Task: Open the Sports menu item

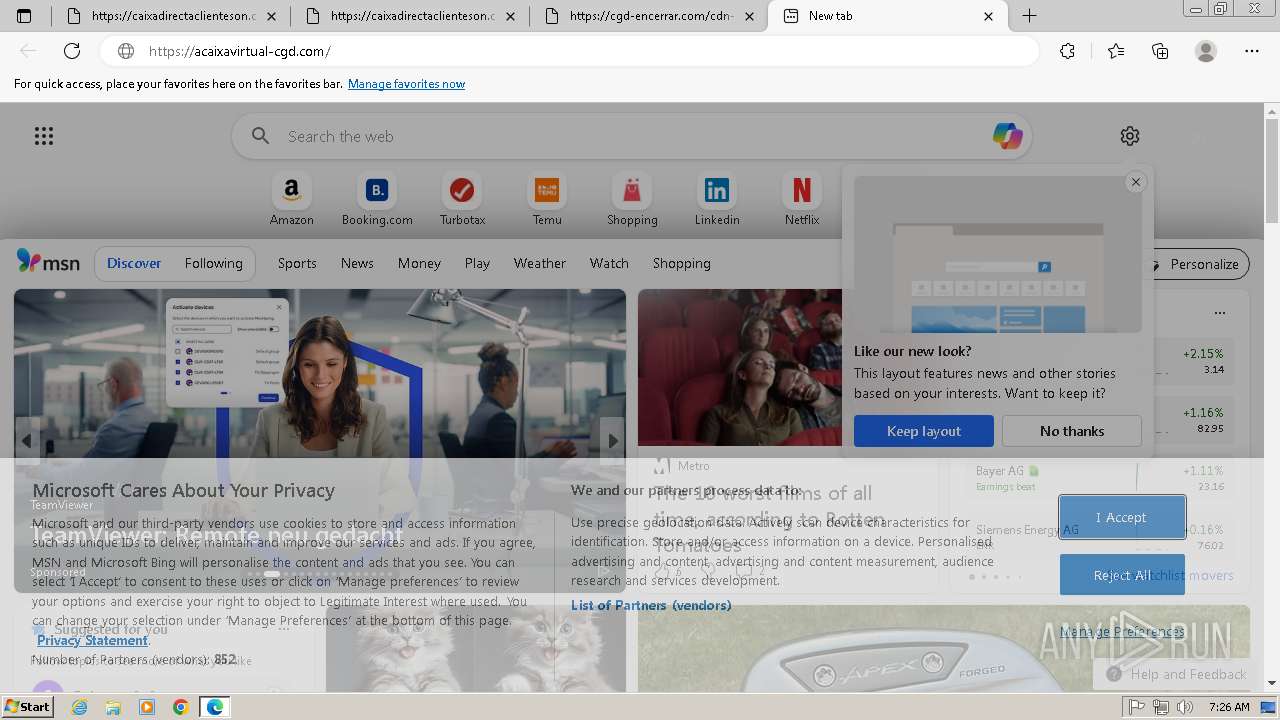Action: pos(297,263)
